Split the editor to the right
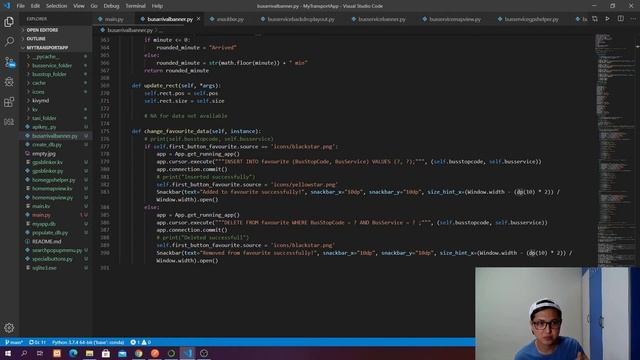 (620, 19)
